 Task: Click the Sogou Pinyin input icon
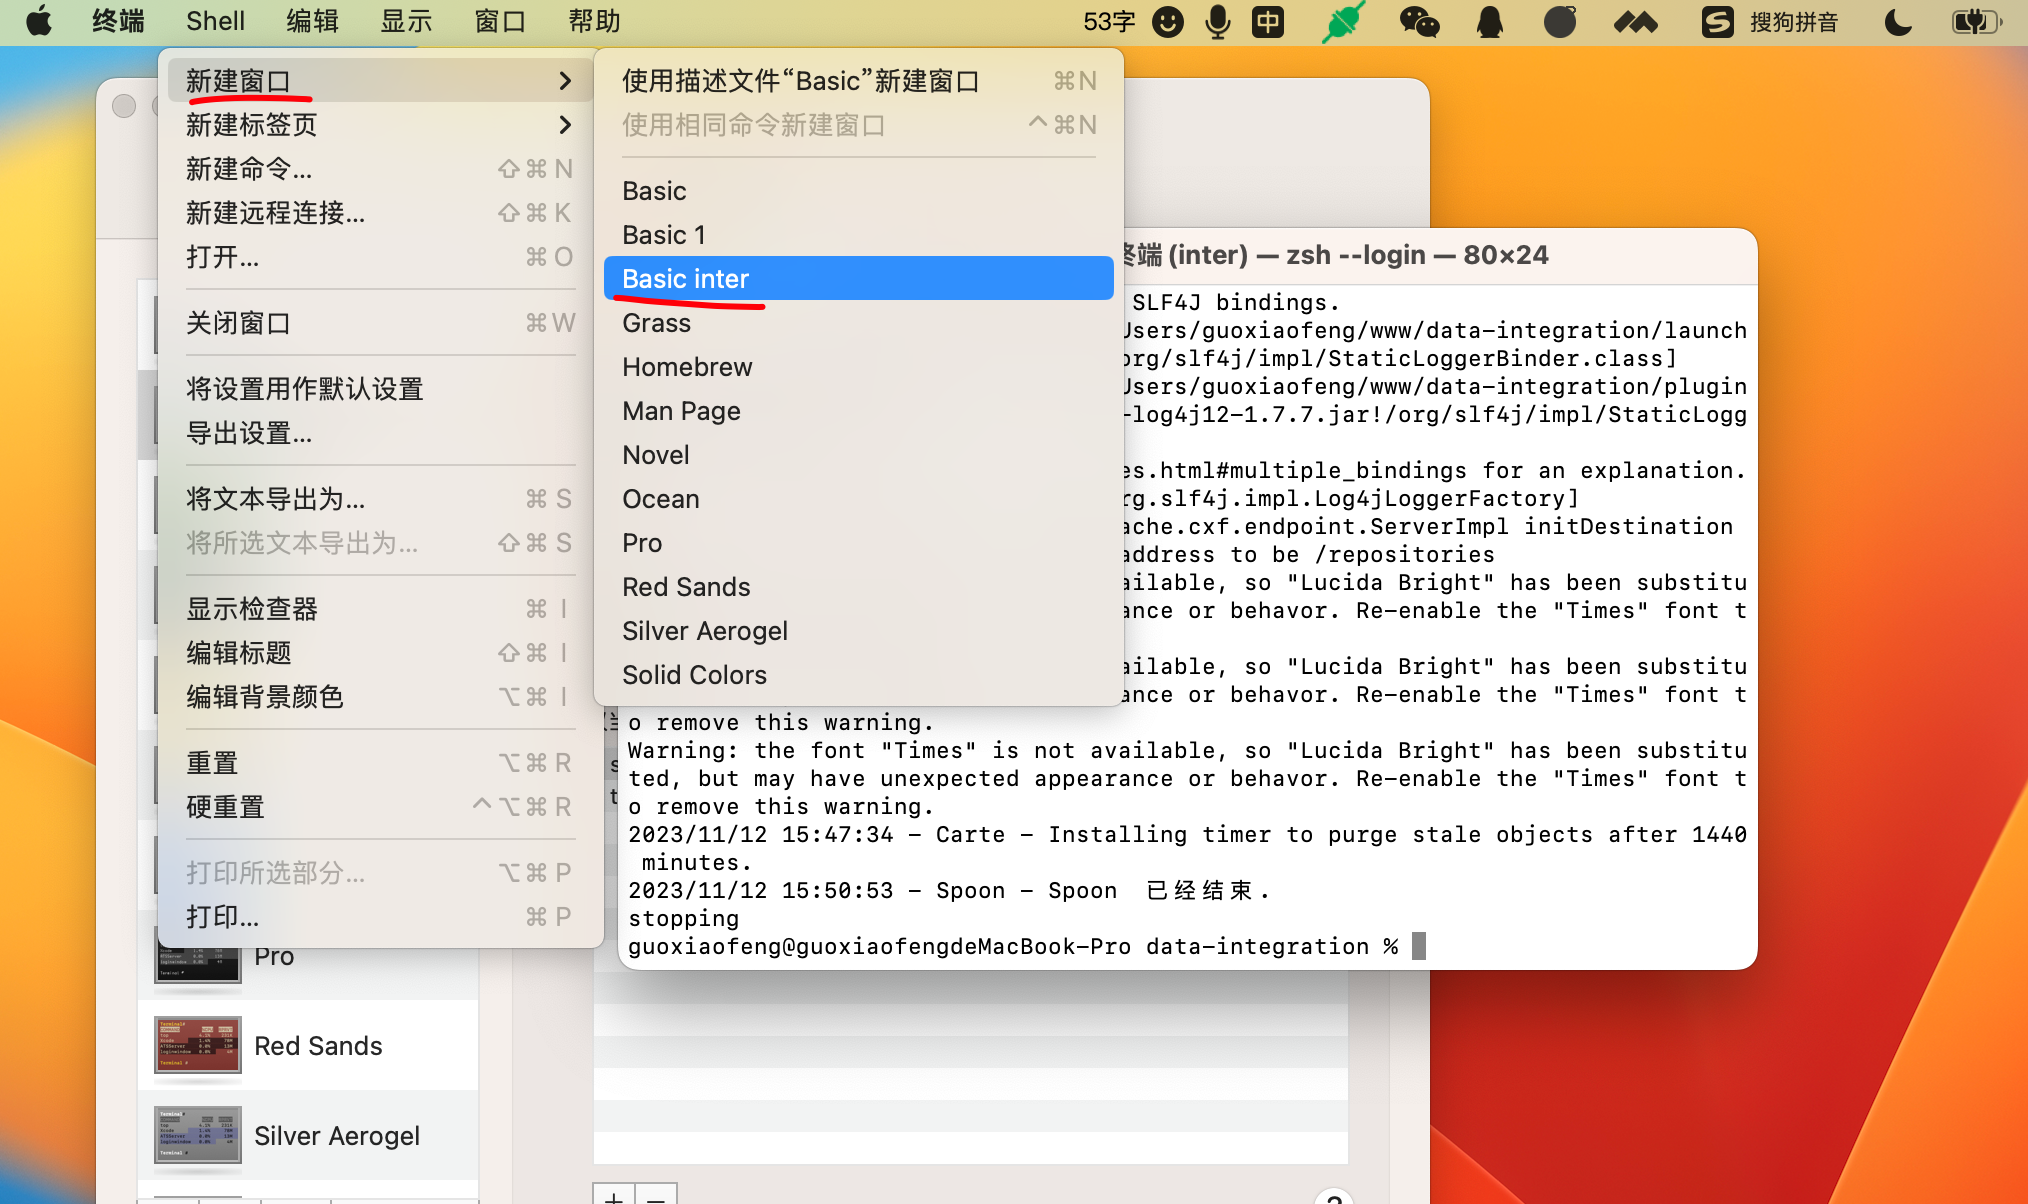click(x=1717, y=21)
